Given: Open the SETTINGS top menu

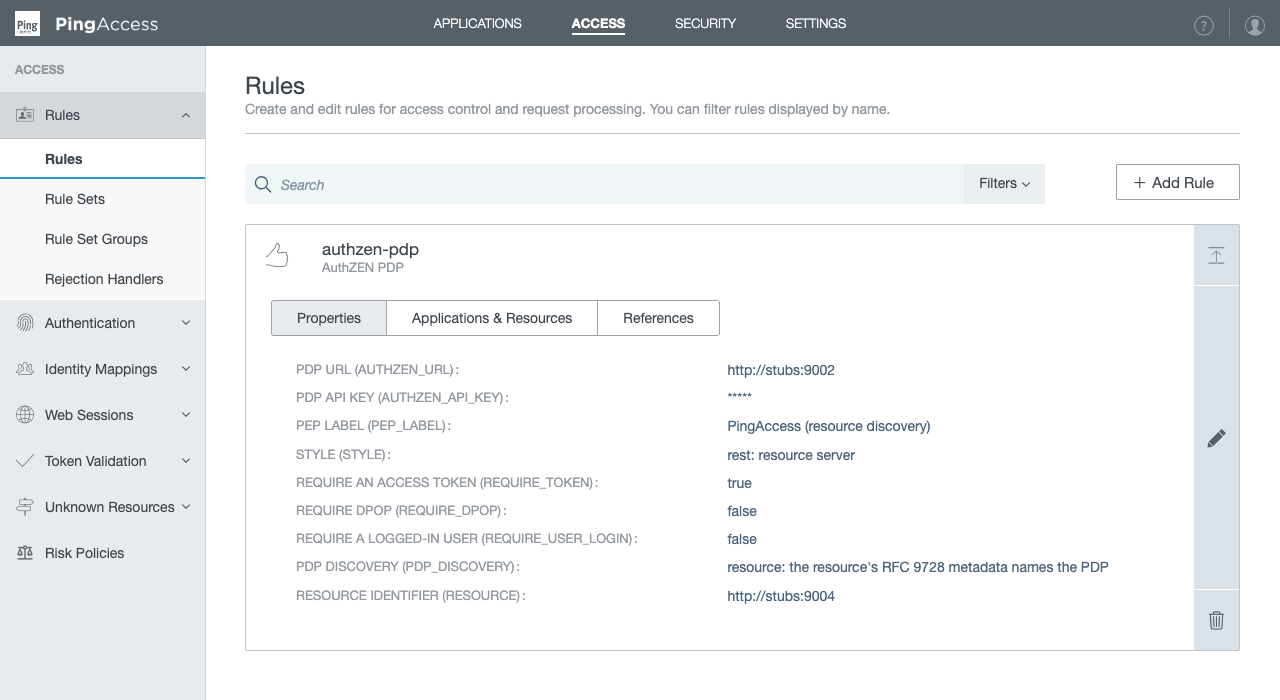Looking at the screenshot, I should click(x=815, y=23).
